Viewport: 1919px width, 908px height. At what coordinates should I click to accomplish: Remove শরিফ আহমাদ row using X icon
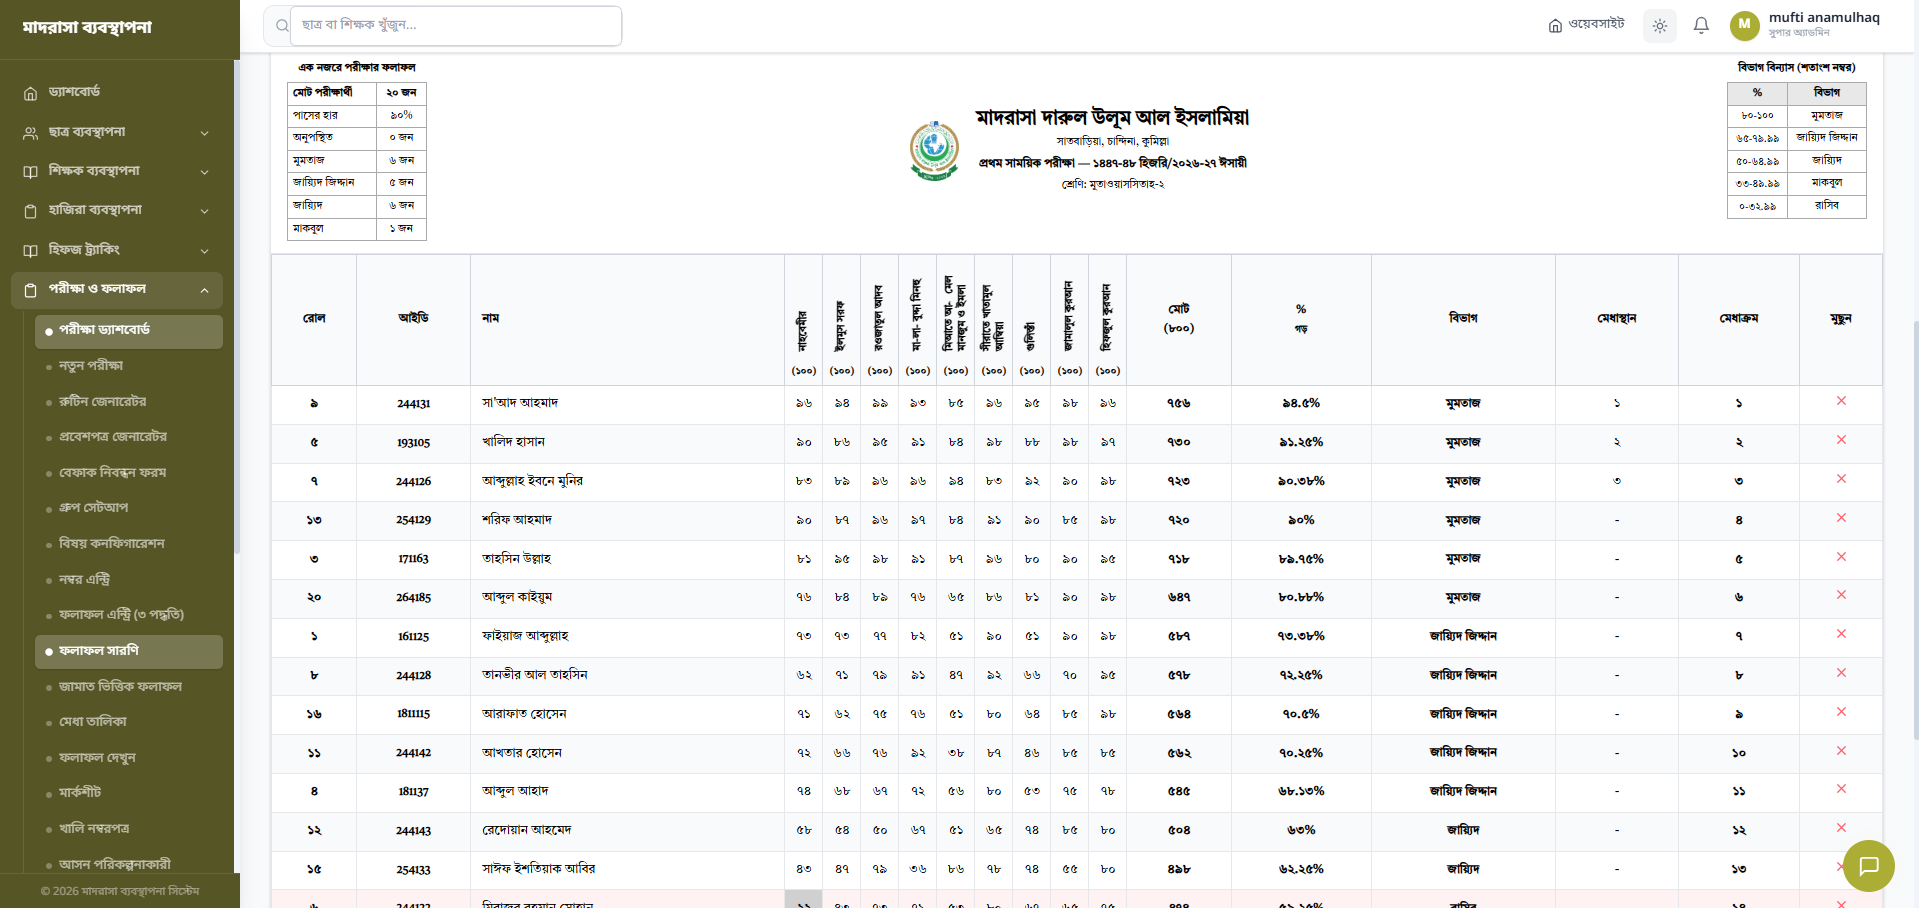[x=1841, y=518]
